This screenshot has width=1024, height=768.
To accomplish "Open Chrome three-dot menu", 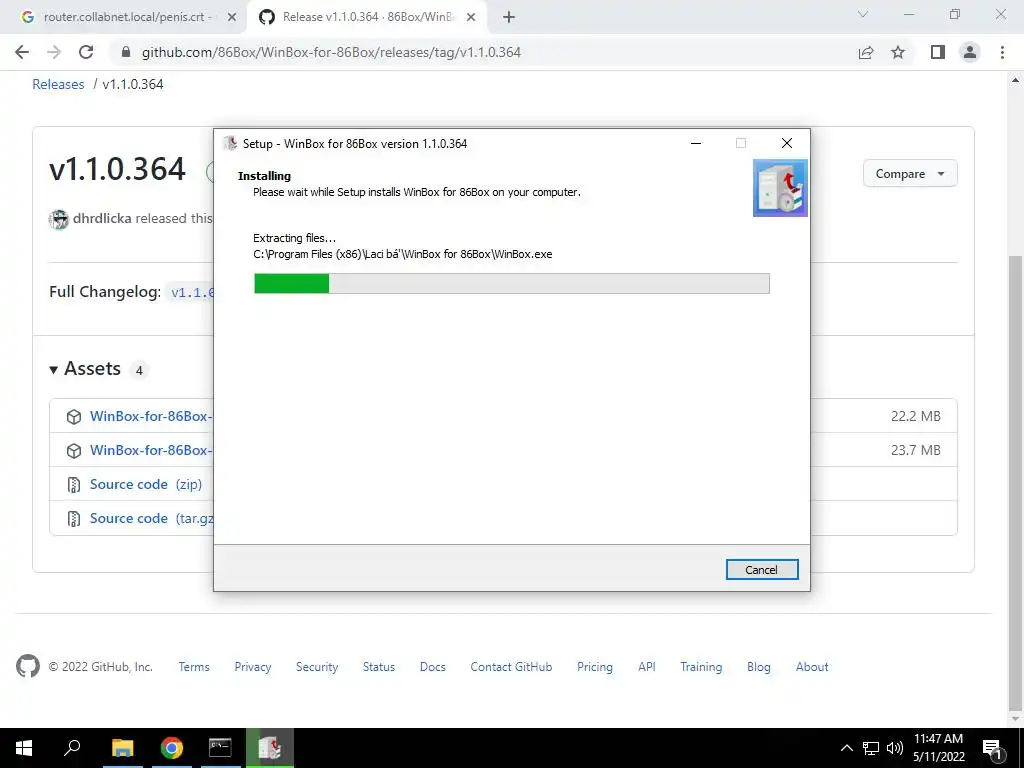I will tap(1002, 52).
